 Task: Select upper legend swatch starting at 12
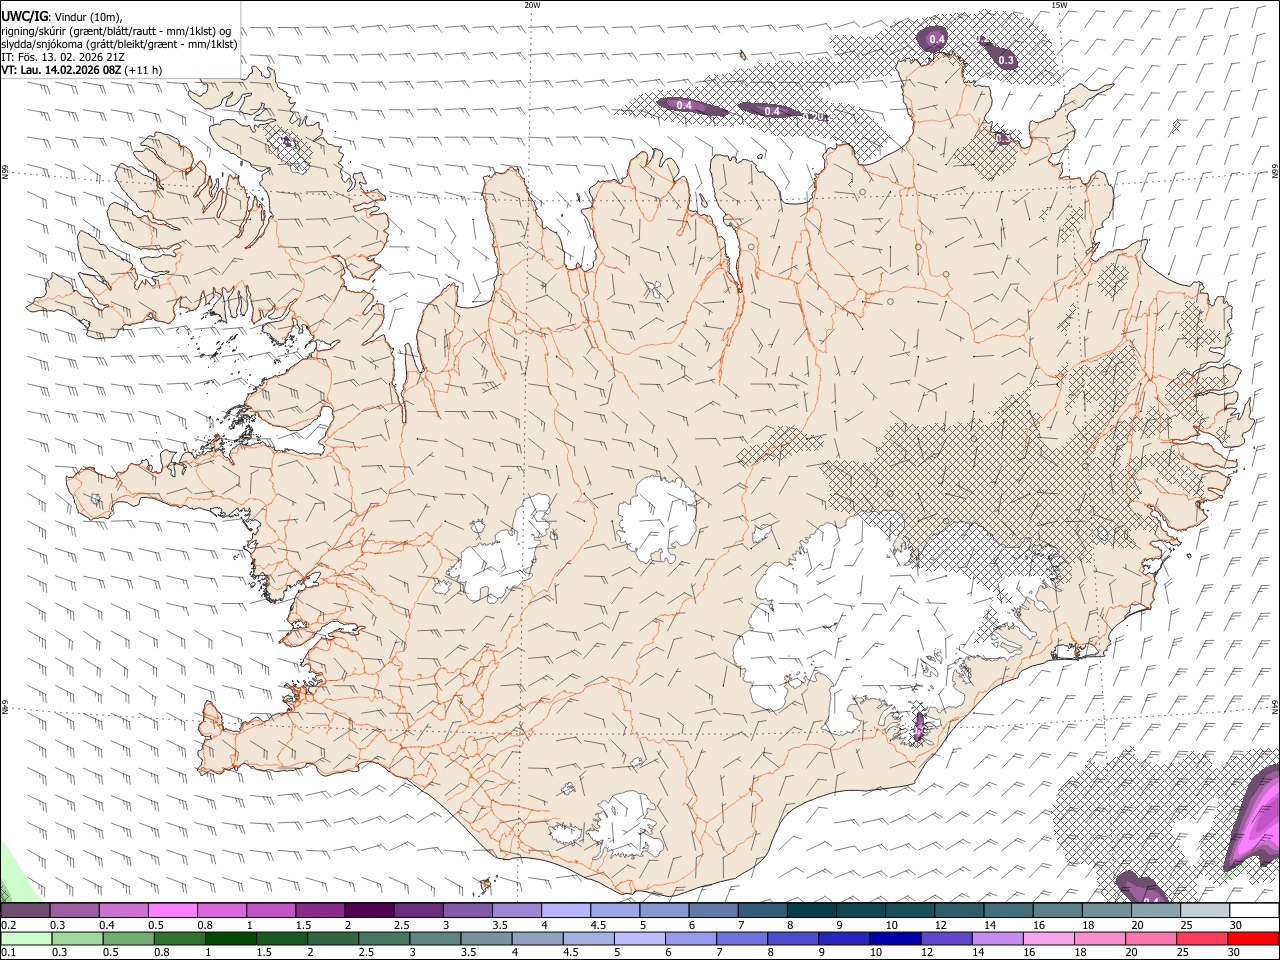tap(958, 911)
